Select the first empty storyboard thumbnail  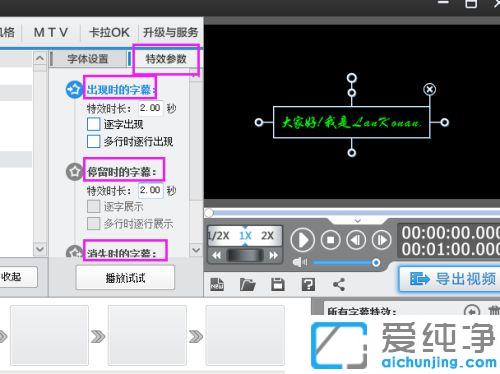tap(49, 336)
